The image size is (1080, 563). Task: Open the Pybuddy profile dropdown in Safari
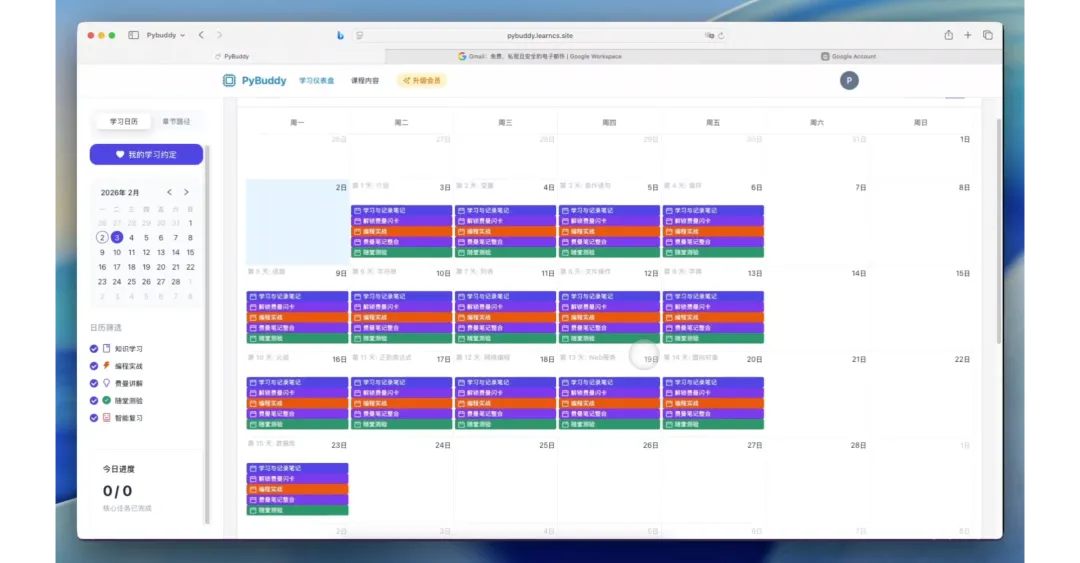(x=165, y=35)
